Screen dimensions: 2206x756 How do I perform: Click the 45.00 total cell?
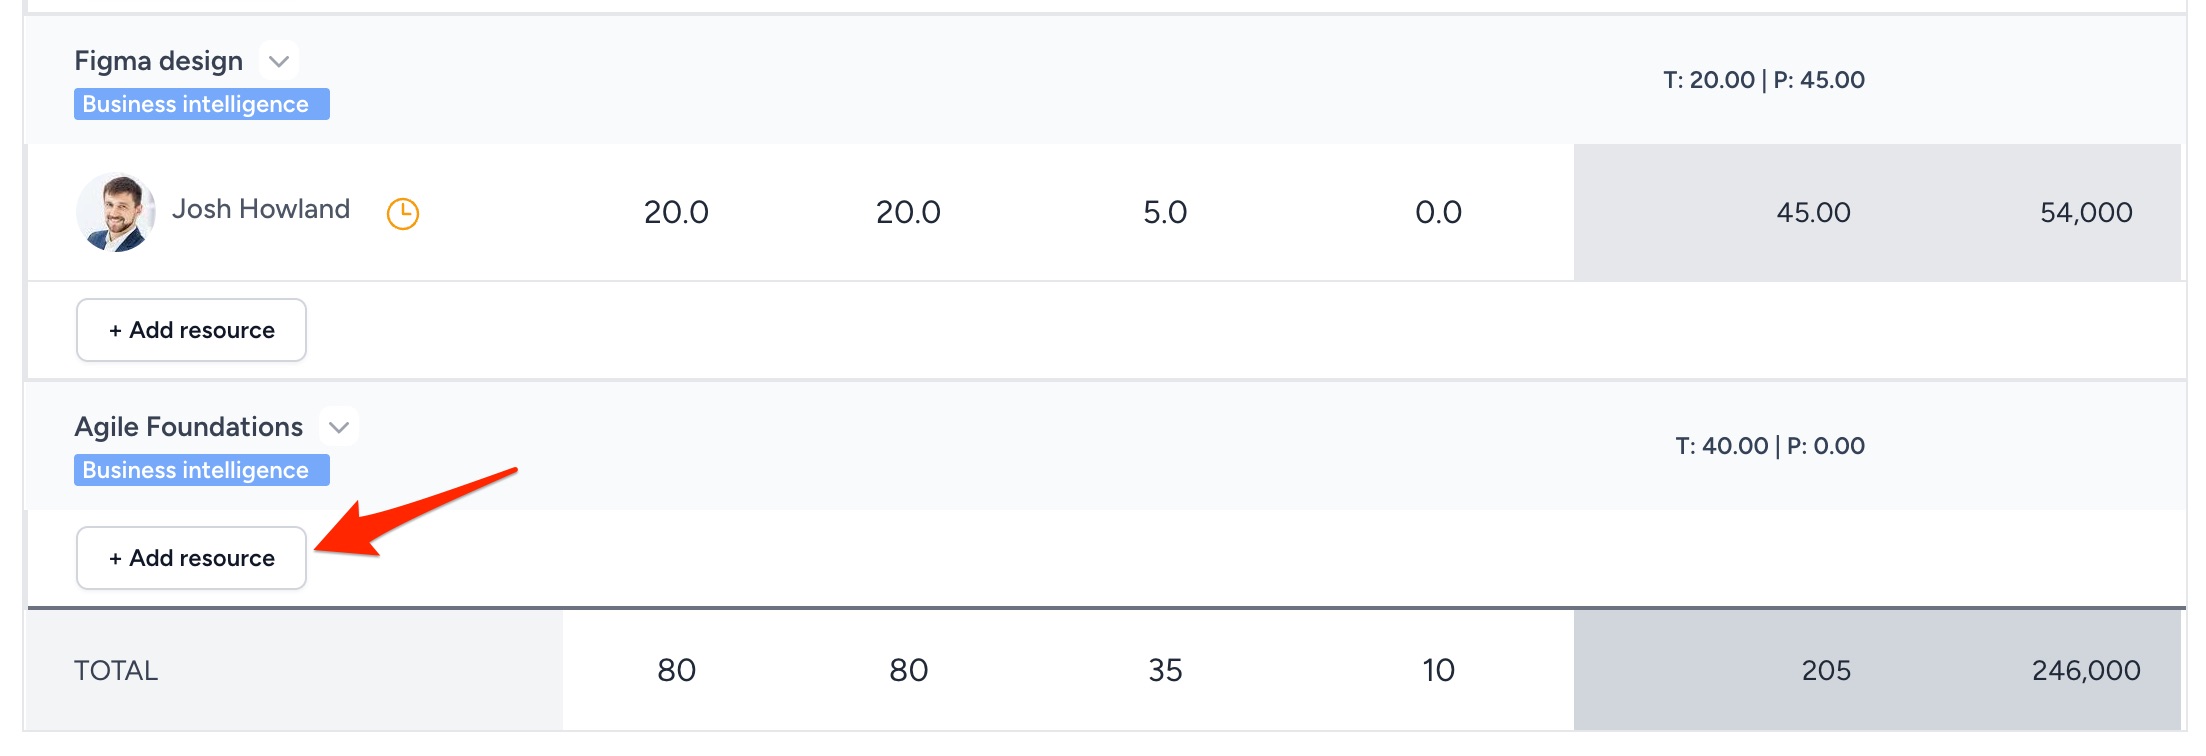click(1813, 212)
